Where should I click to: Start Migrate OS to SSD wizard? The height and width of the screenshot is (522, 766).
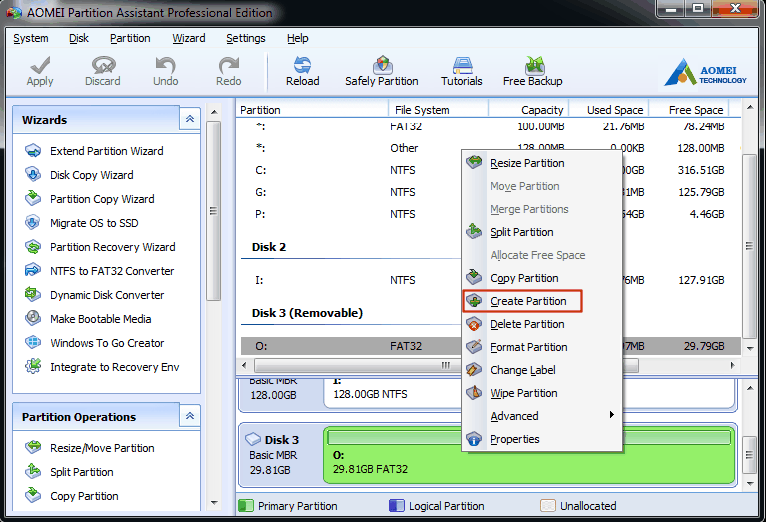coord(94,223)
